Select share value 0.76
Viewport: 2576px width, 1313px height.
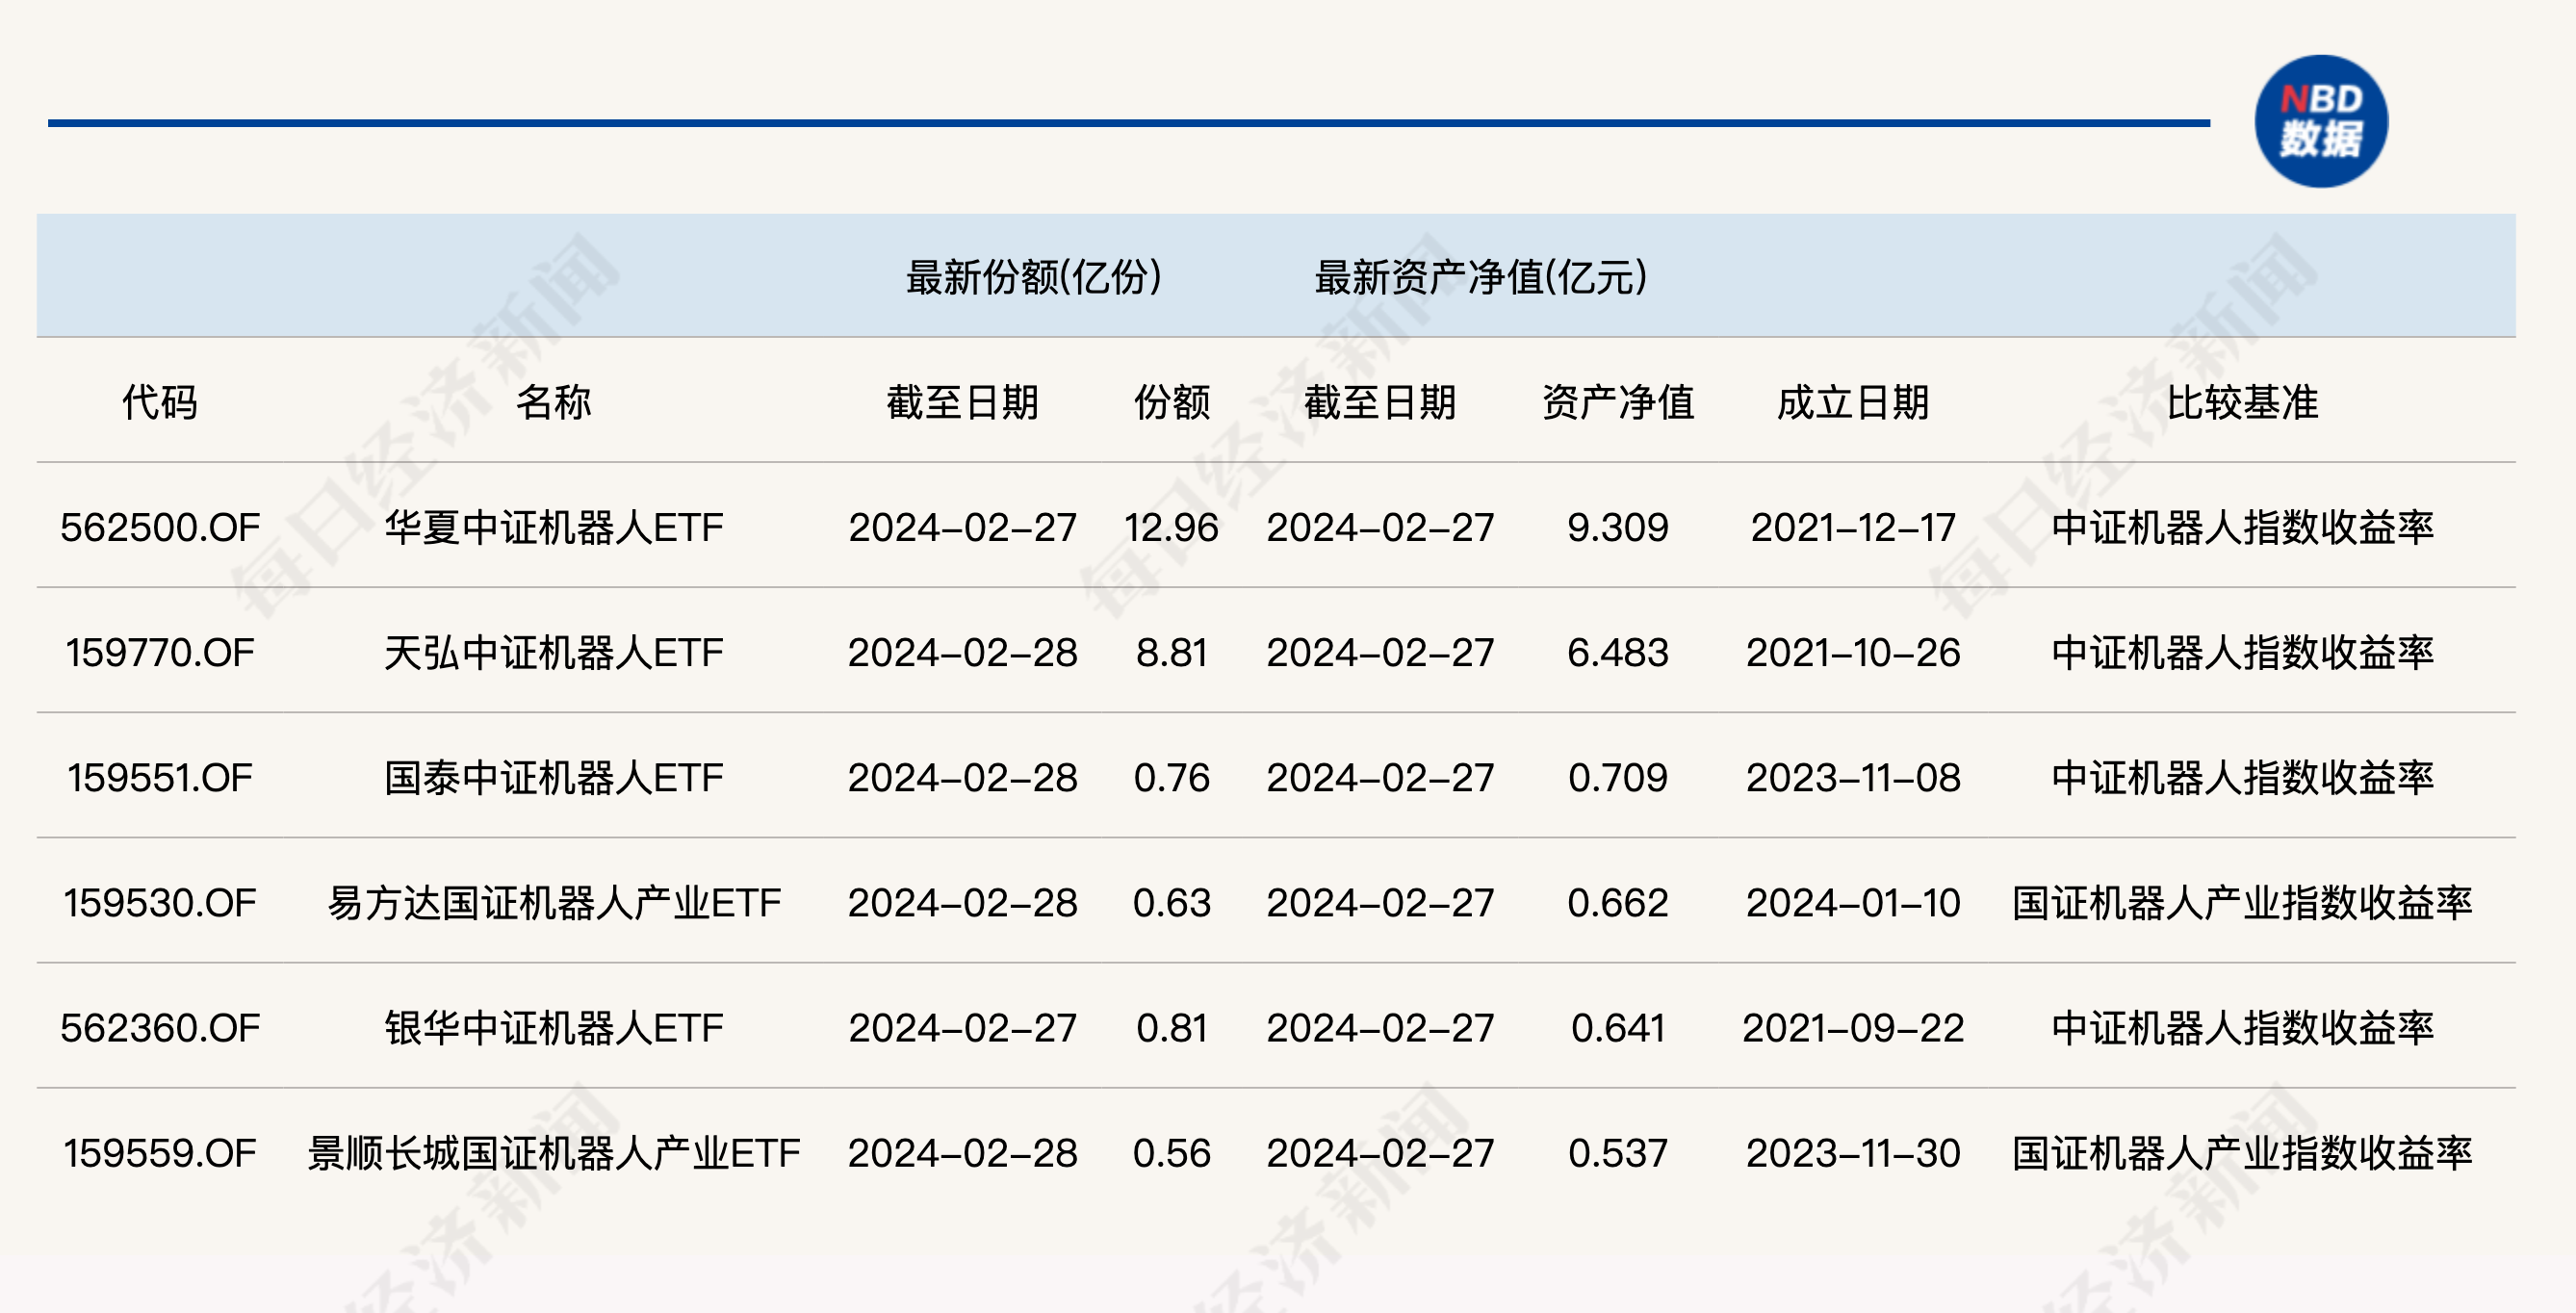(x=1172, y=777)
